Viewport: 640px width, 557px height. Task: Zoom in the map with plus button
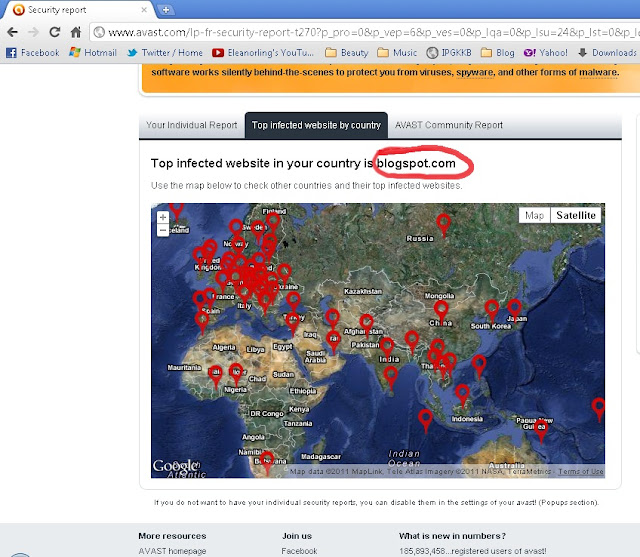(x=163, y=217)
